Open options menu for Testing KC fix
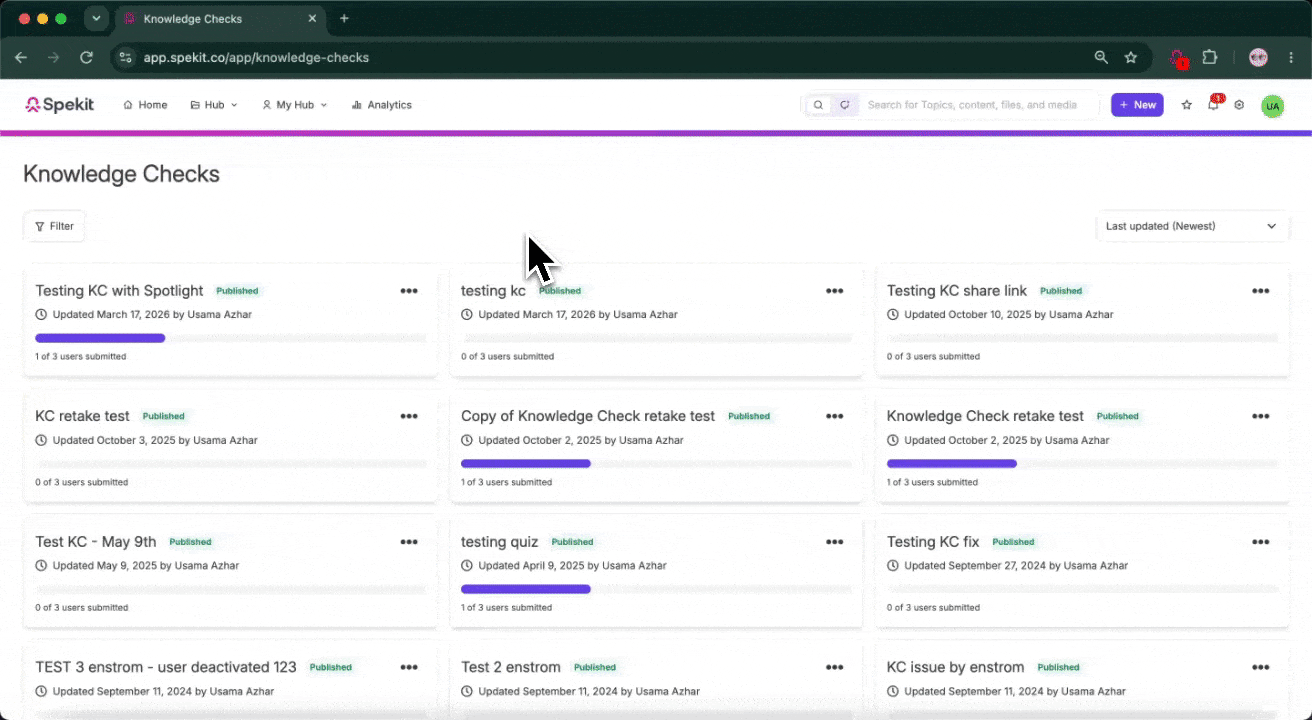 (x=1261, y=542)
